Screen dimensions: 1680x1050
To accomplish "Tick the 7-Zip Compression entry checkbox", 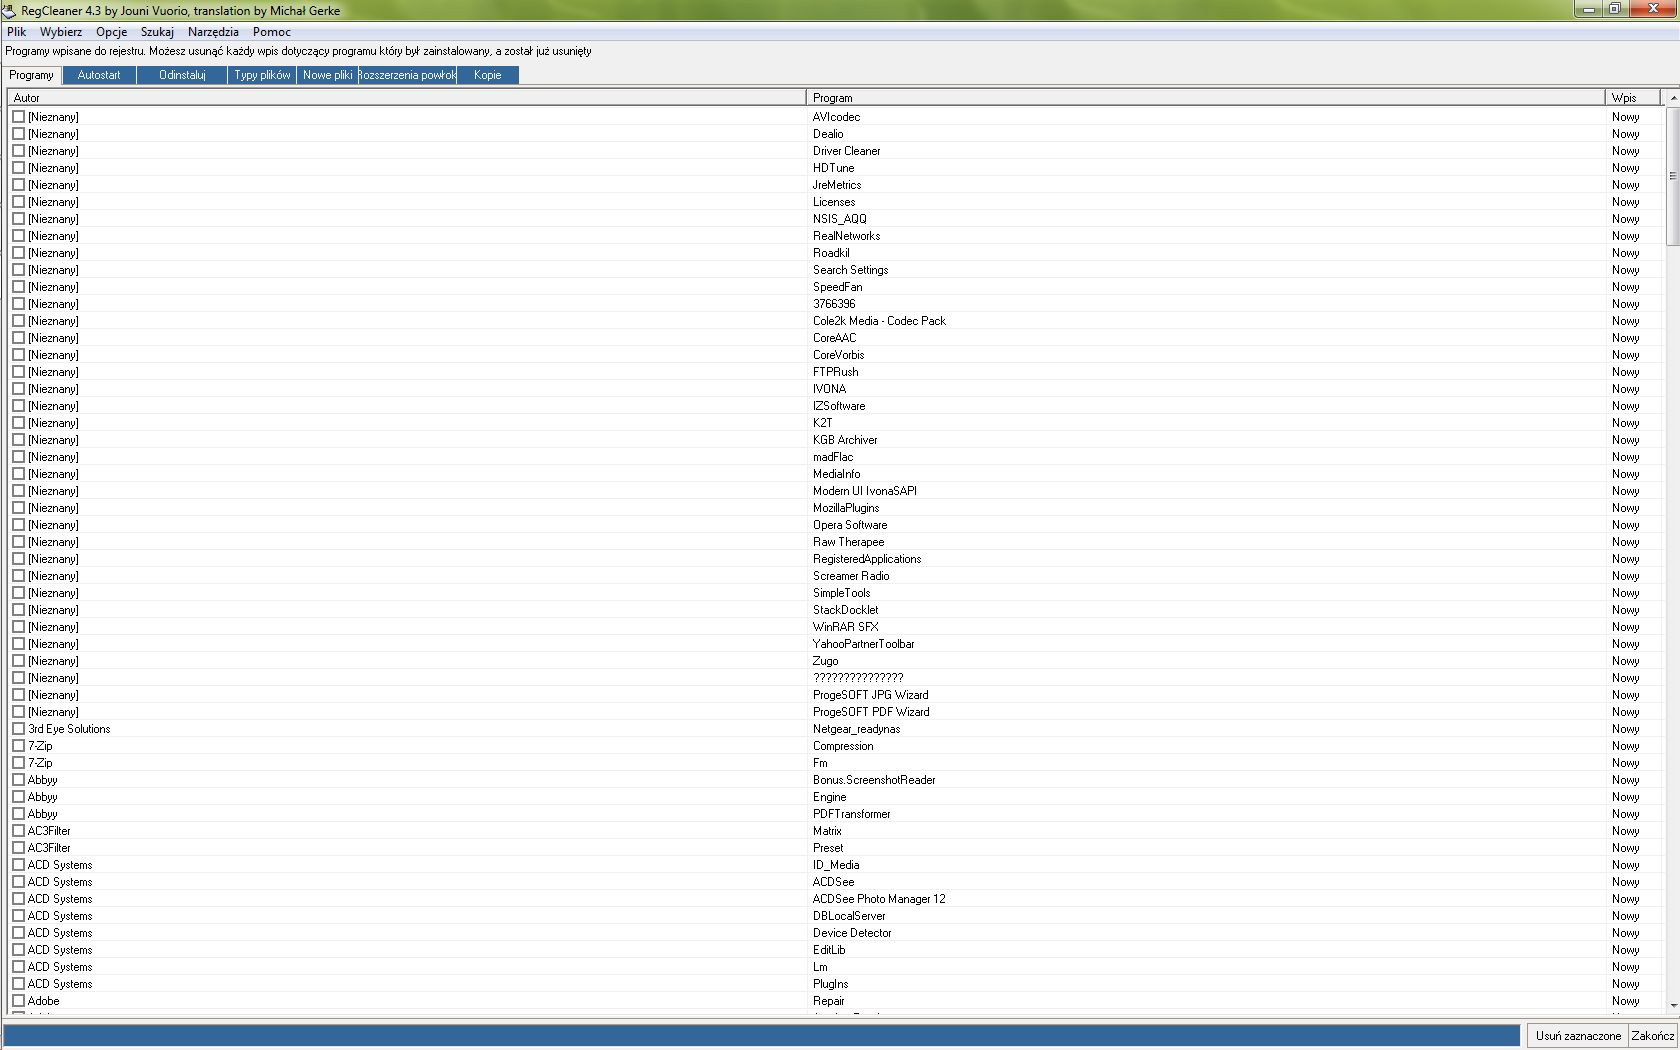I will click(18, 746).
